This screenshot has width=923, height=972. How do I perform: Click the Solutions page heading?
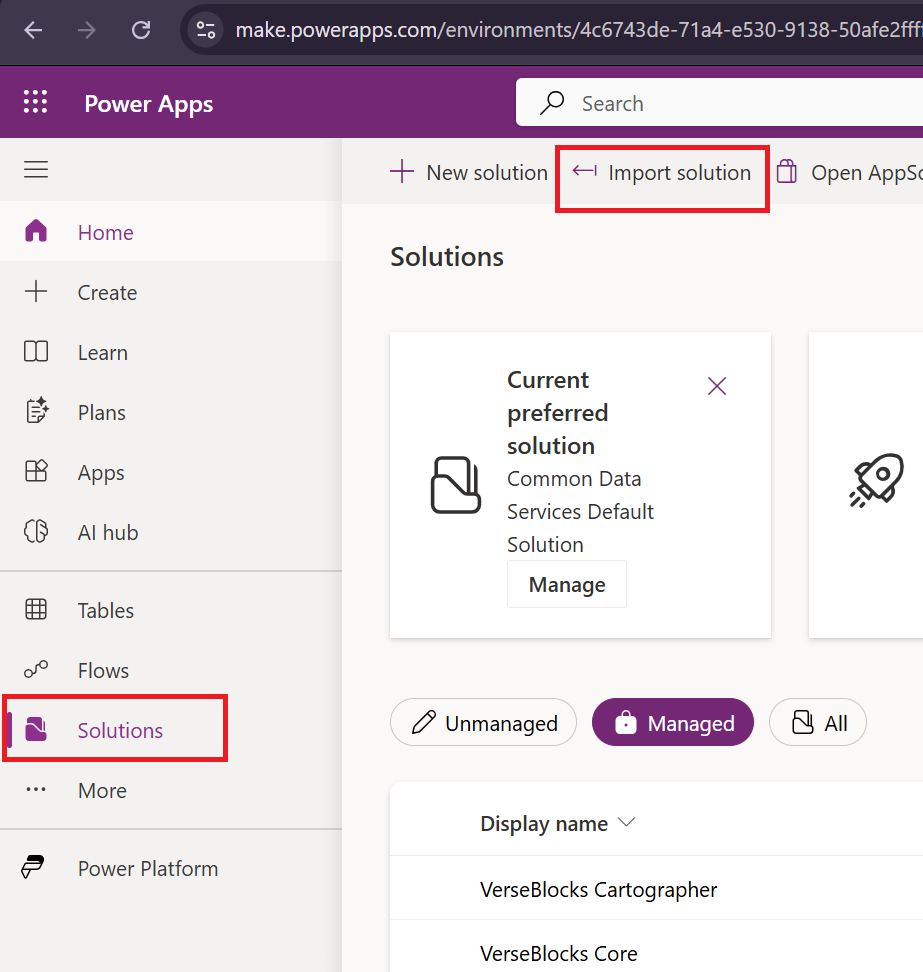point(447,257)
